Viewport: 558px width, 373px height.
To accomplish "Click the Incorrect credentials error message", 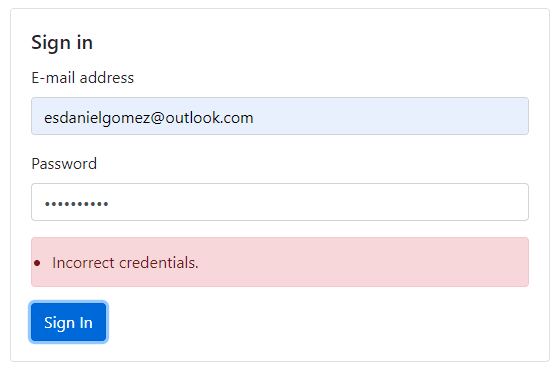I will tap(125, 263).
